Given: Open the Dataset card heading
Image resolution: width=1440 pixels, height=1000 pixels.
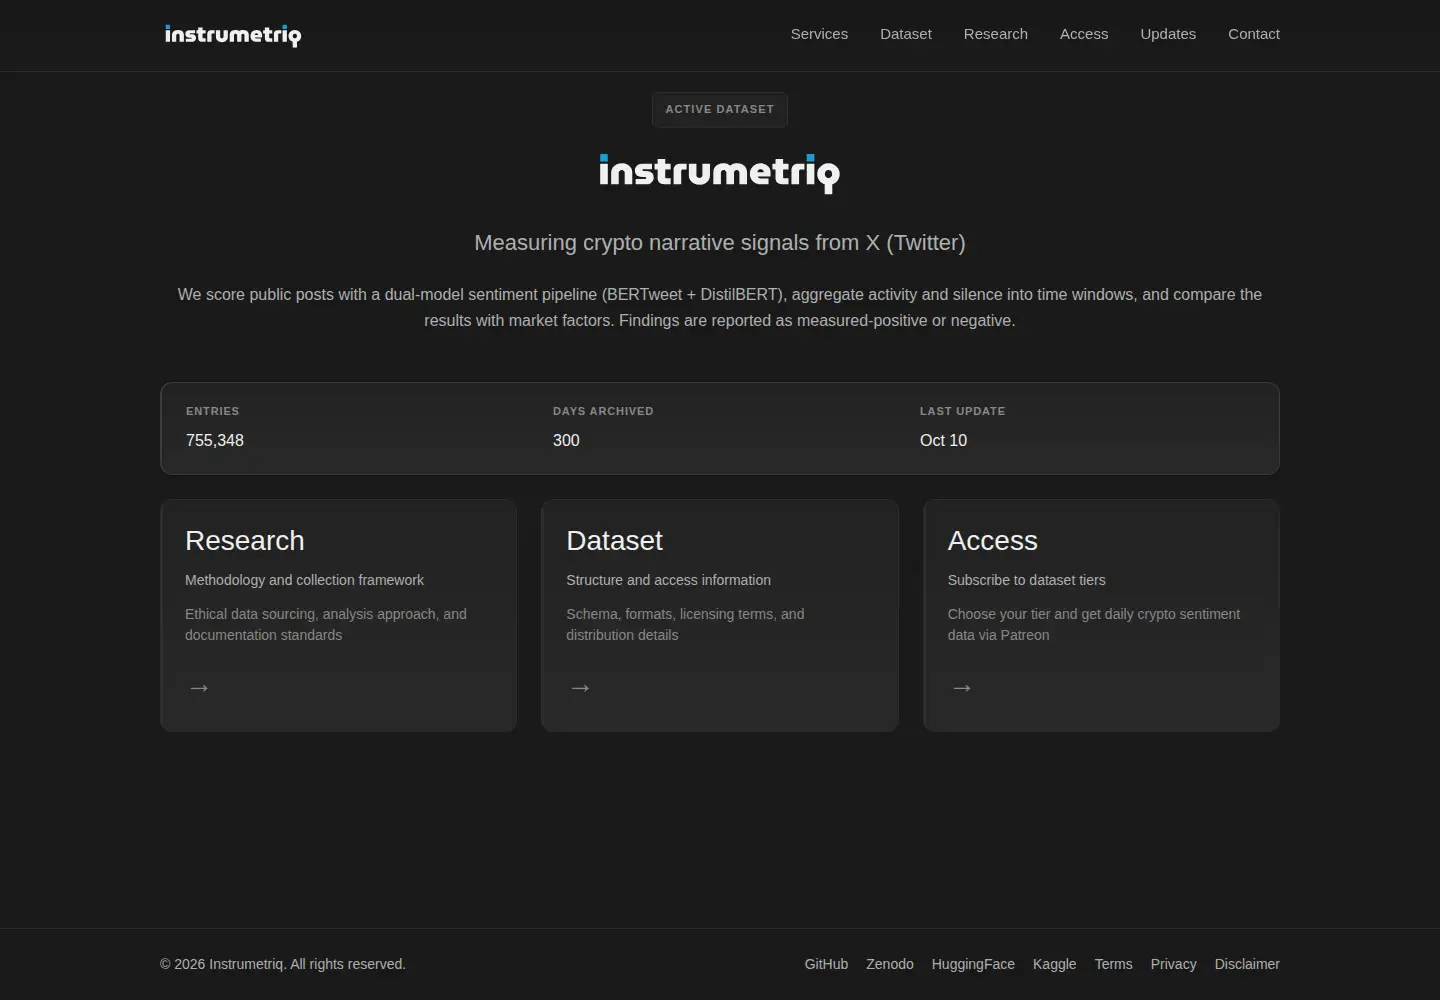Looking at the screenshot, I should (614, 541).
